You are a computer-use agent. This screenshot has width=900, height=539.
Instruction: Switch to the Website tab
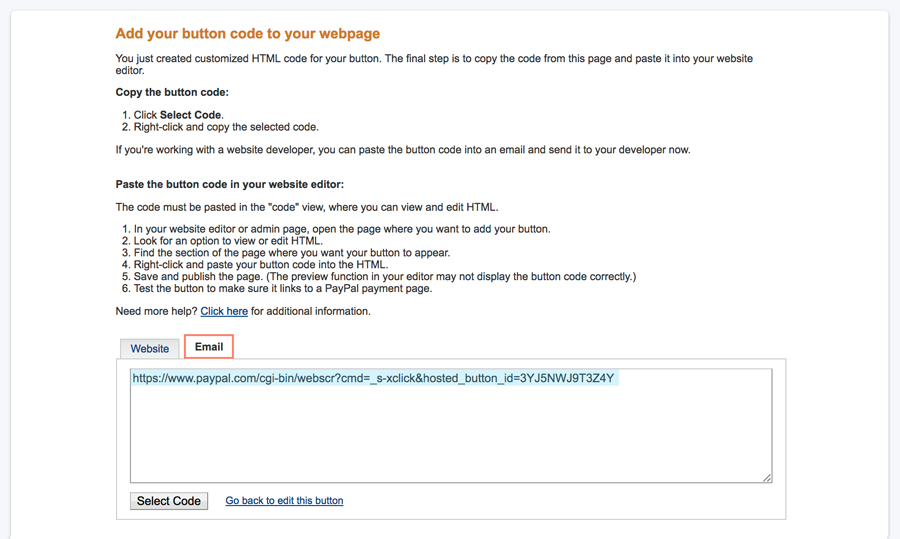[x=149, y=348]
